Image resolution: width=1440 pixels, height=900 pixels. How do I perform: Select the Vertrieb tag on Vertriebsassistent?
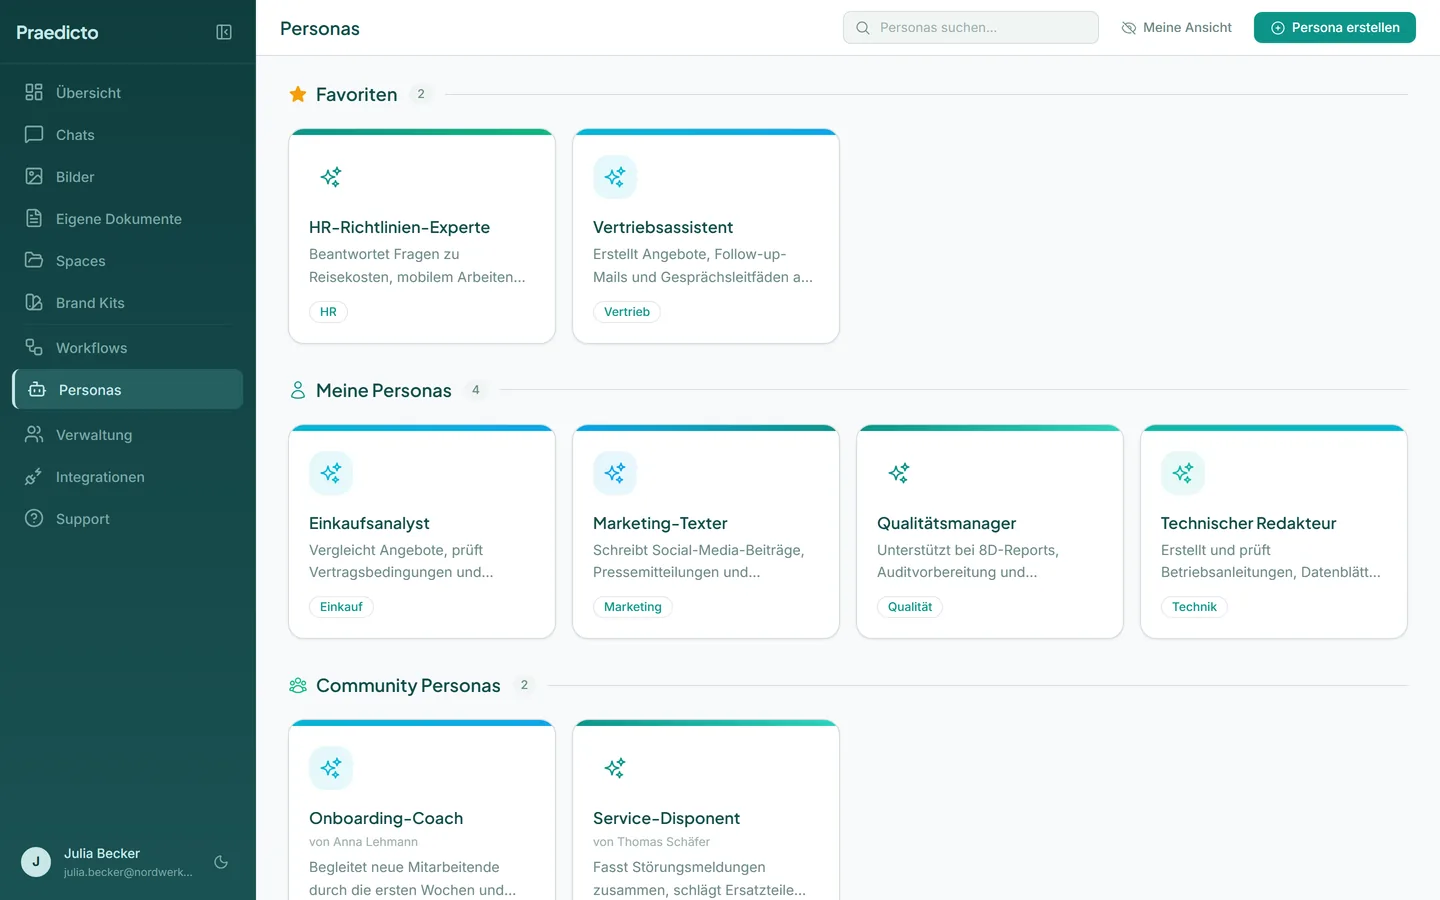coord(627,312)
